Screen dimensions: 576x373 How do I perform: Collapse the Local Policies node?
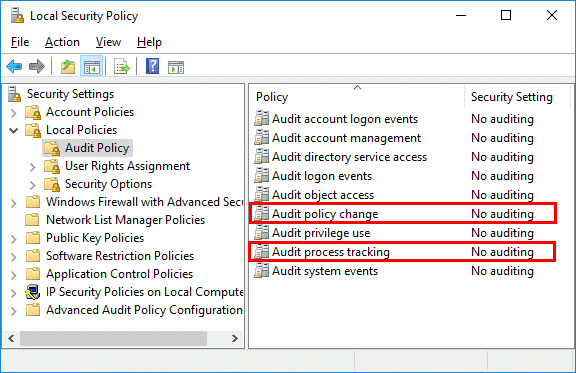coord(14,130)
